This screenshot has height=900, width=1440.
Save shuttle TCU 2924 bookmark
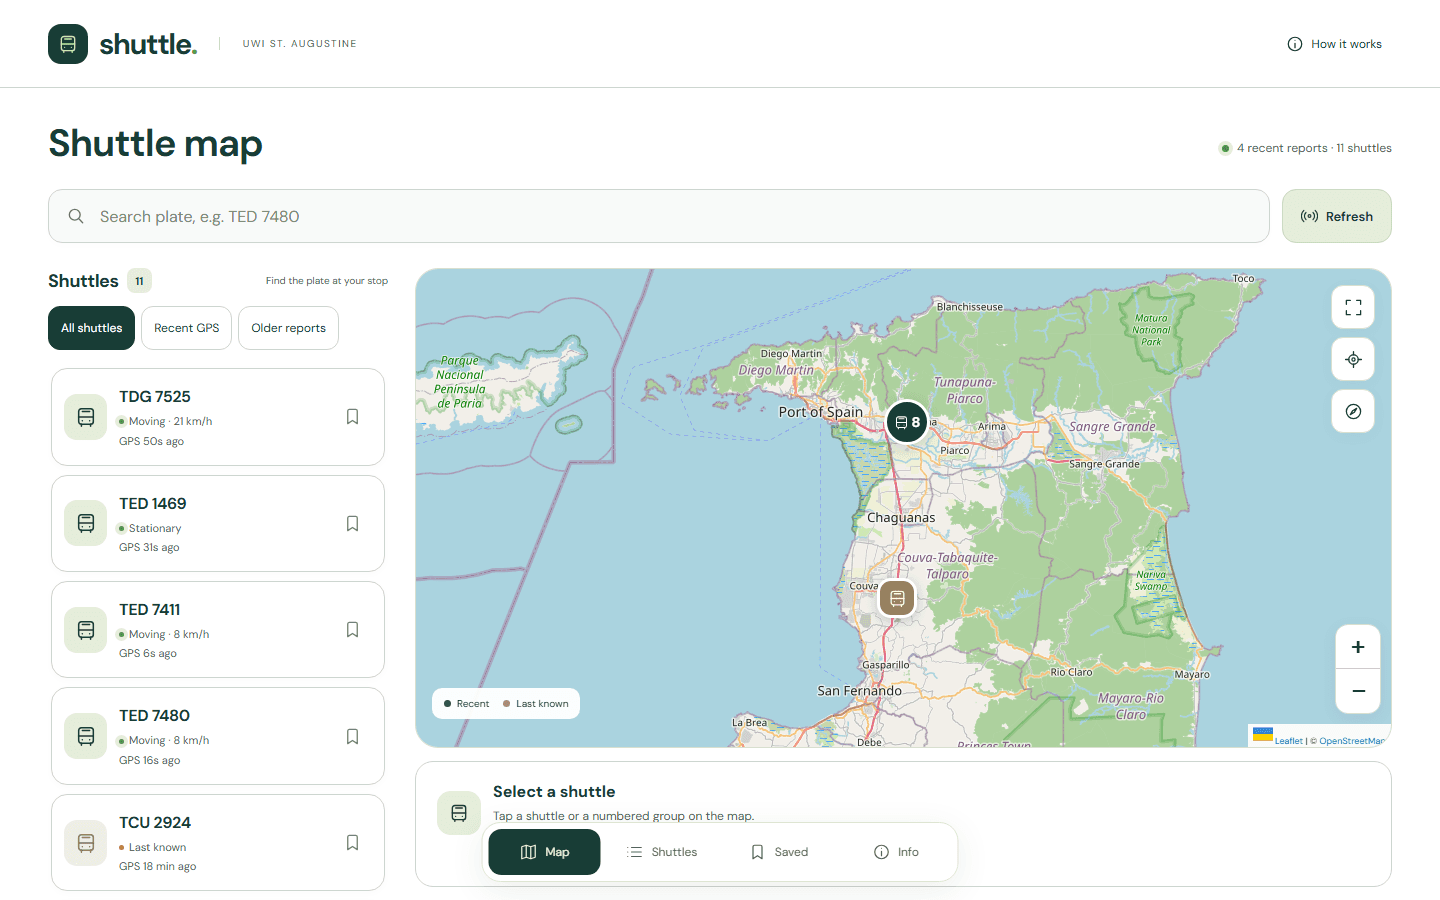point(352,843)
